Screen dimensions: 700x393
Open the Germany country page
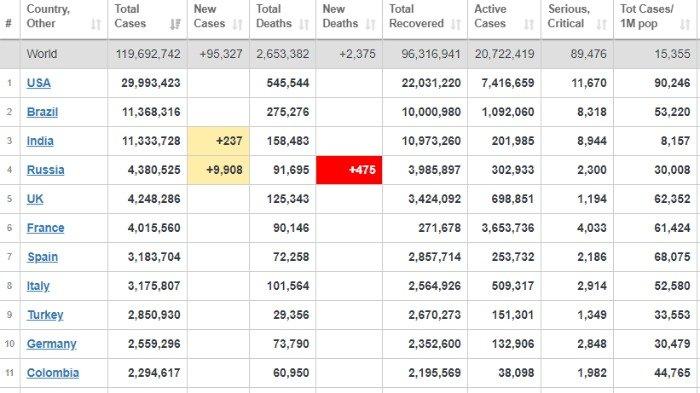click(51, 344)
